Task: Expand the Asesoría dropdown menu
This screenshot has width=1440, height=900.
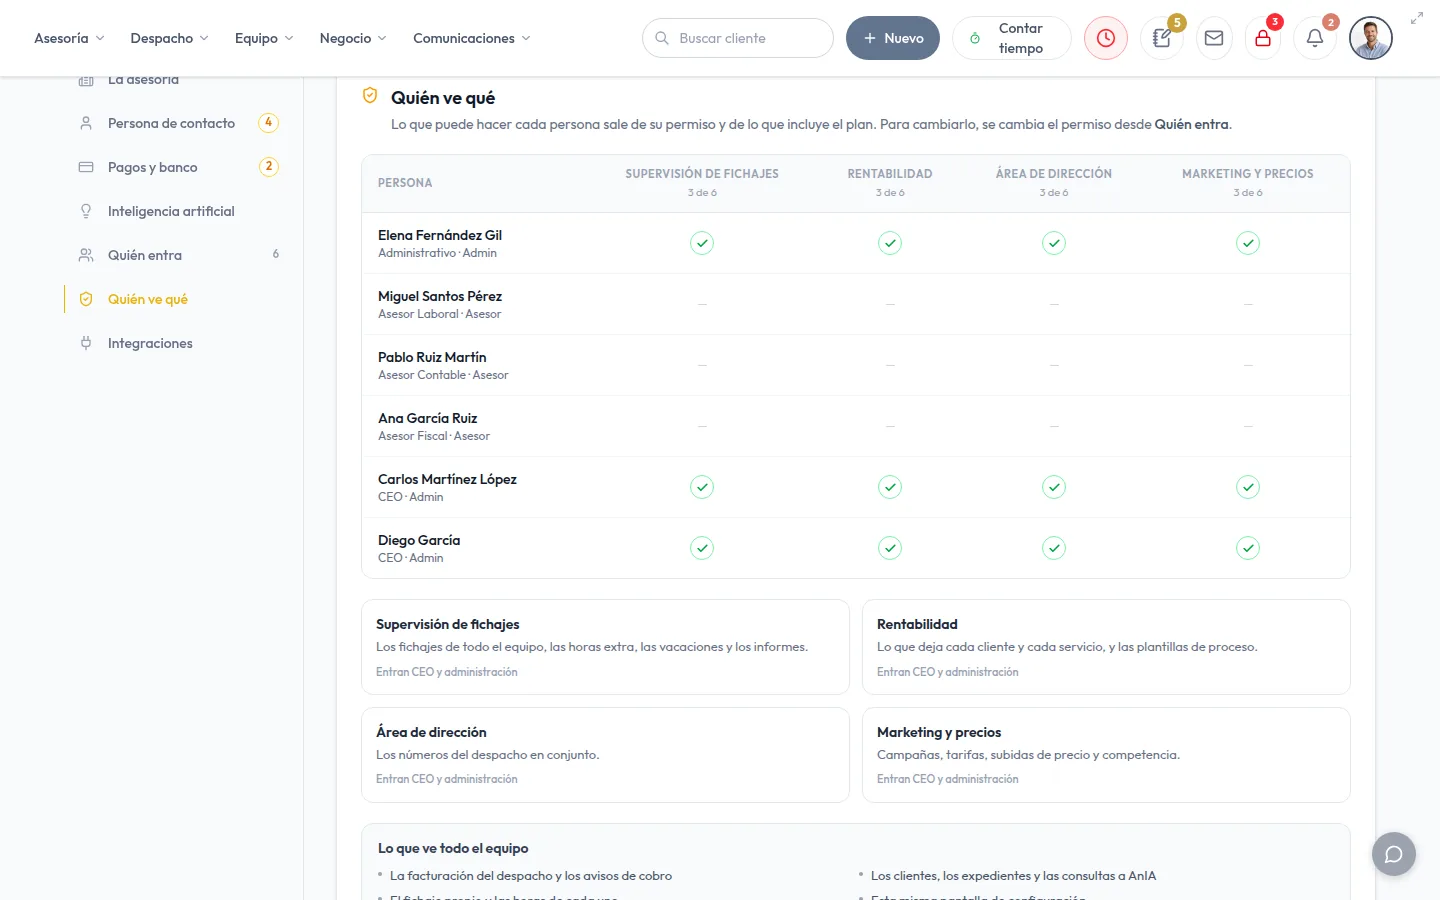Action: [69, 38]
